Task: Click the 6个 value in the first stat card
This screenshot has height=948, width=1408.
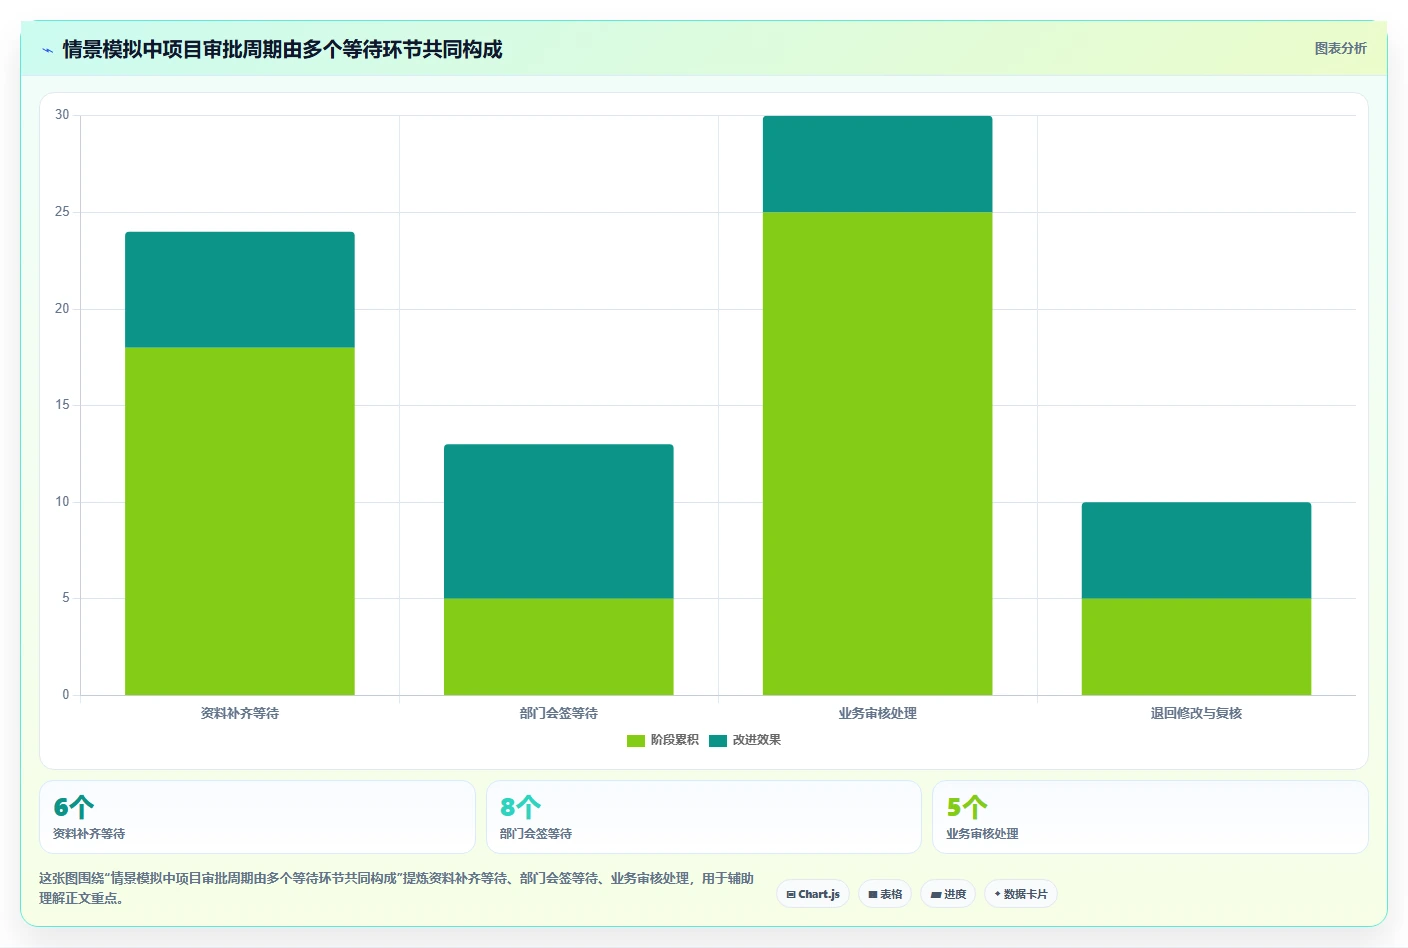Action: 73,807
